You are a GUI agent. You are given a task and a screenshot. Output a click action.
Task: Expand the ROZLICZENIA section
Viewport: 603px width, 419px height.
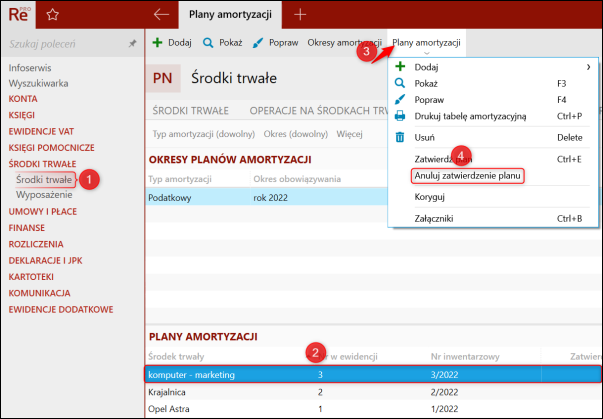(36, 244)
